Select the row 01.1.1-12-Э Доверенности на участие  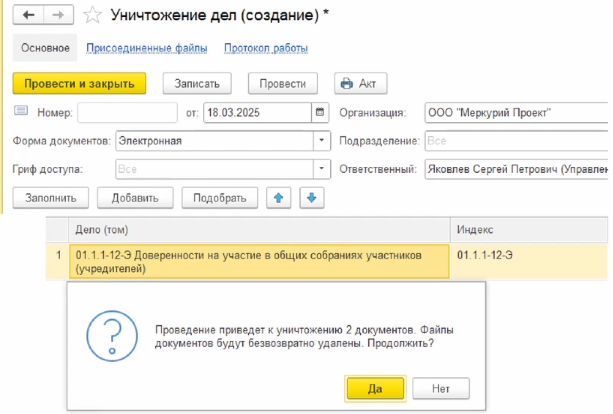259,262
